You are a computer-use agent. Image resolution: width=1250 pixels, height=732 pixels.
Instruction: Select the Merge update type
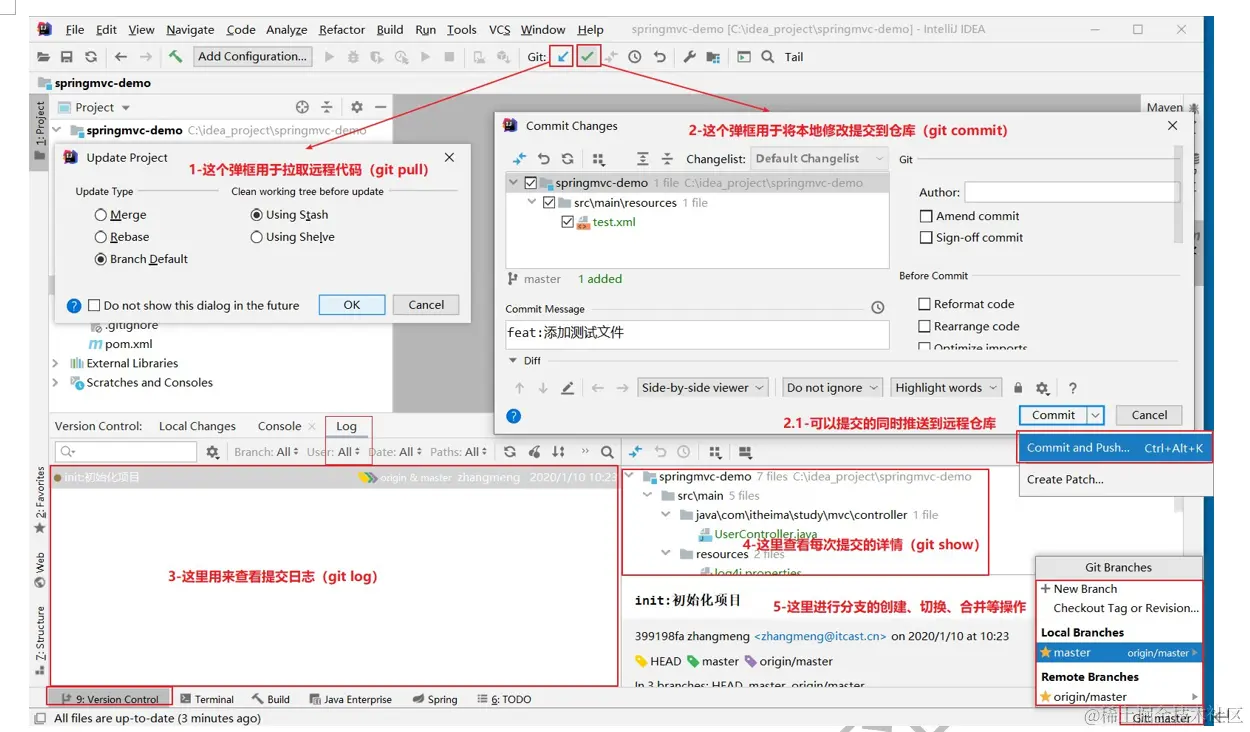click(x=100, y=215)
